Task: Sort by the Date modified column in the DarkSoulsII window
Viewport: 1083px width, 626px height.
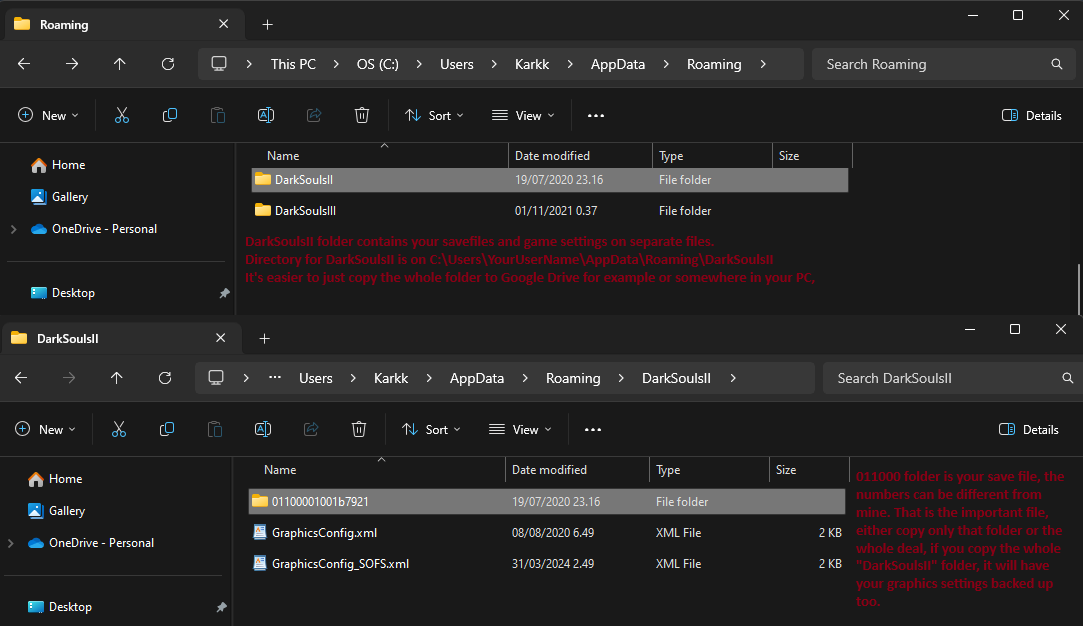Action: [x=549, y=469]
